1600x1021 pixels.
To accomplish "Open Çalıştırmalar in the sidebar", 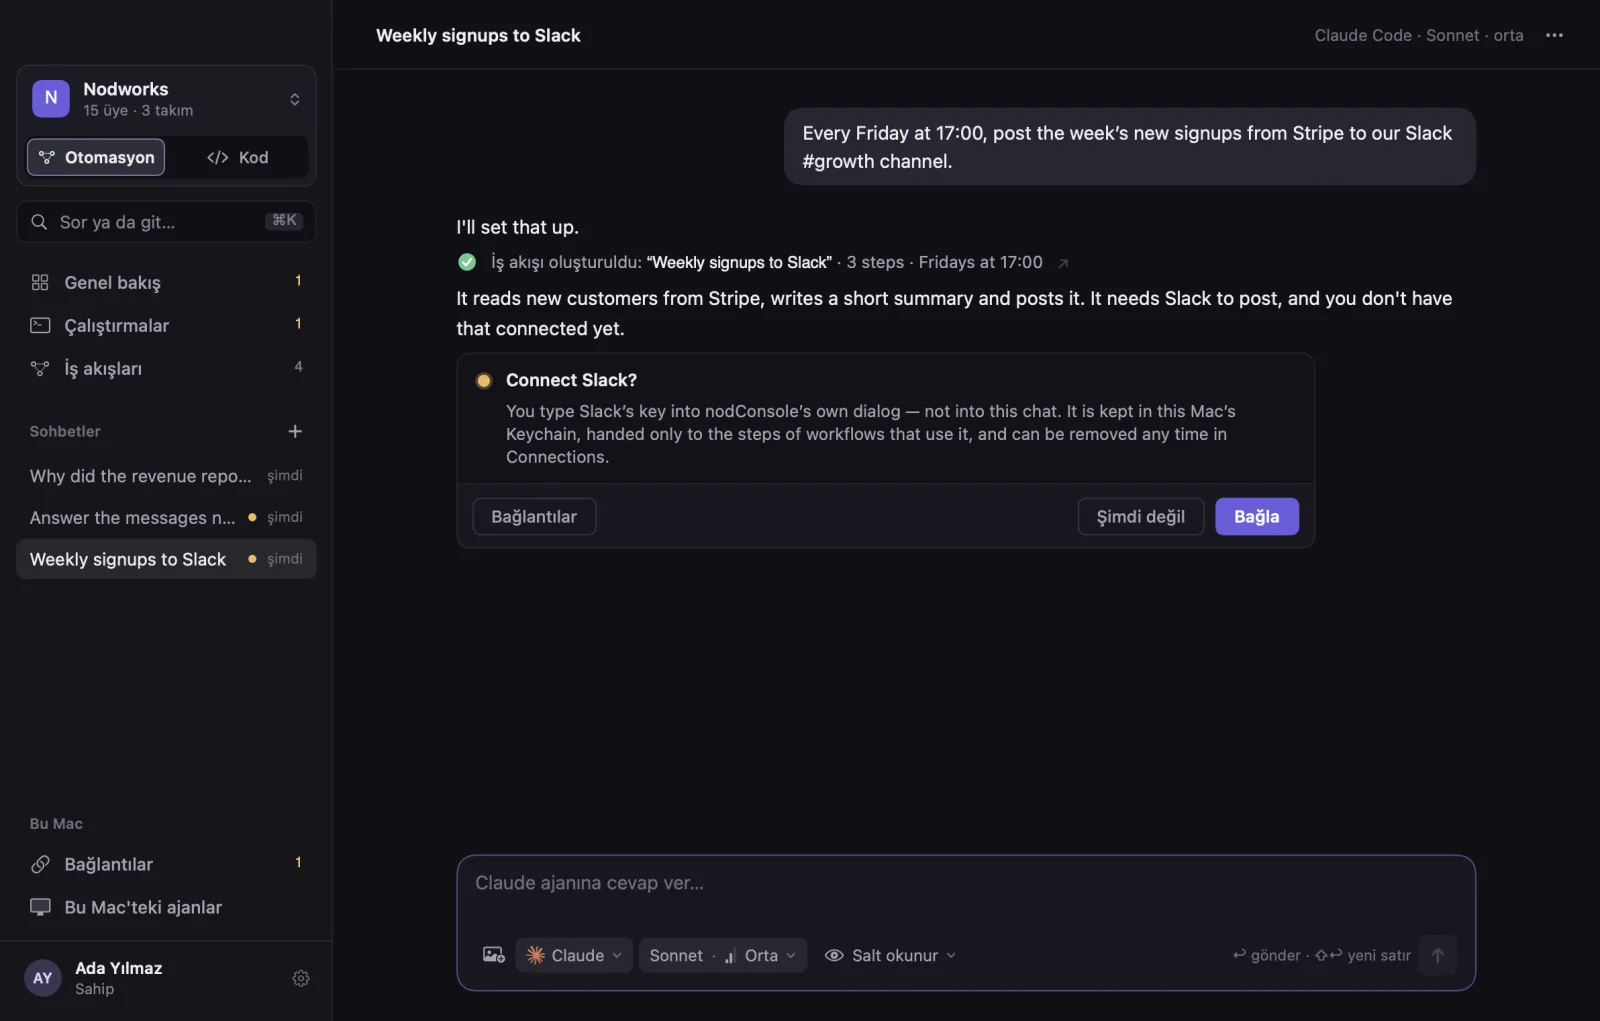I will (x=166, y=325).
